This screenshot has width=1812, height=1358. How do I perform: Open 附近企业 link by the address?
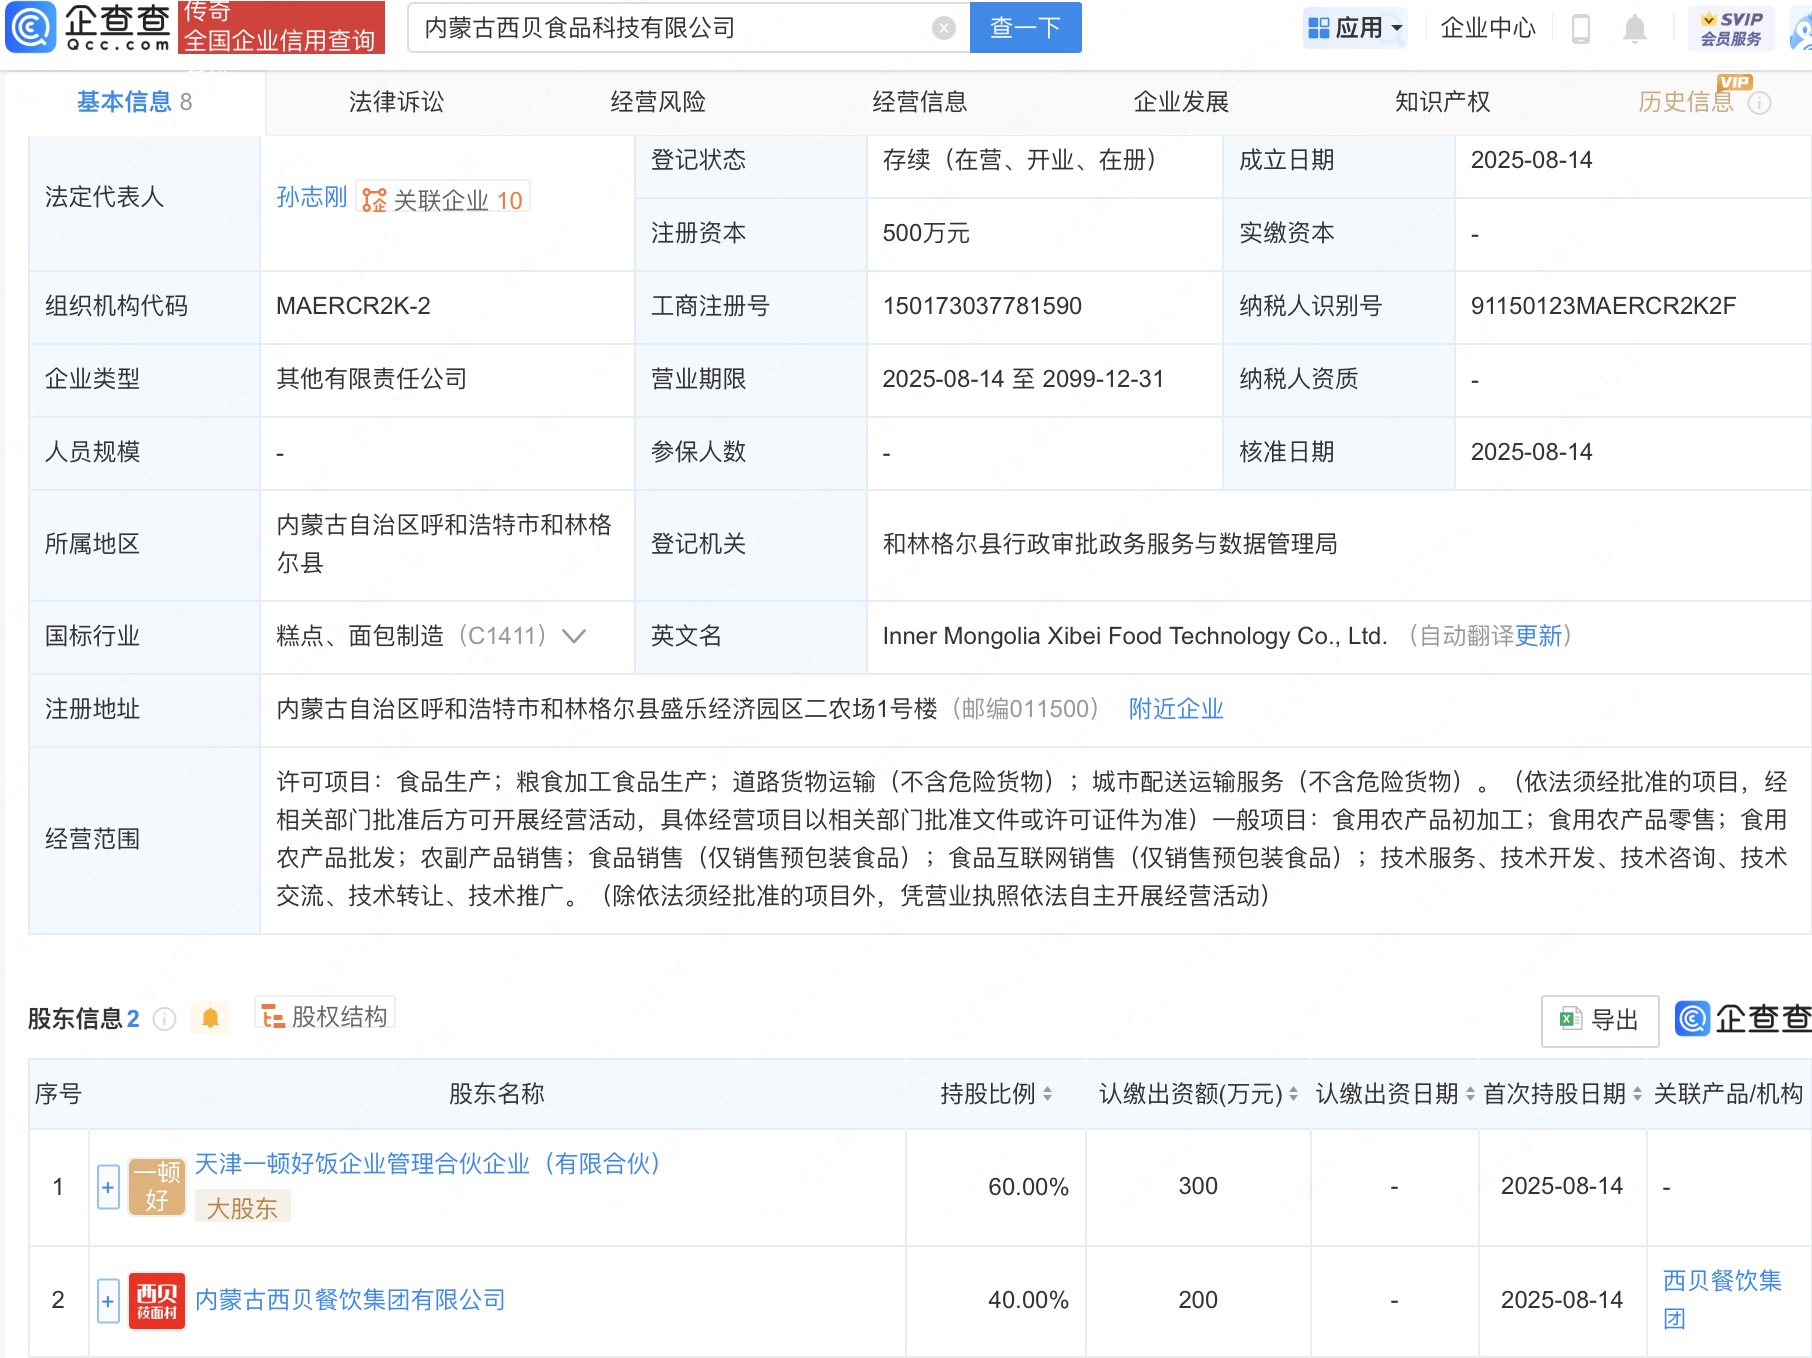1176,709
